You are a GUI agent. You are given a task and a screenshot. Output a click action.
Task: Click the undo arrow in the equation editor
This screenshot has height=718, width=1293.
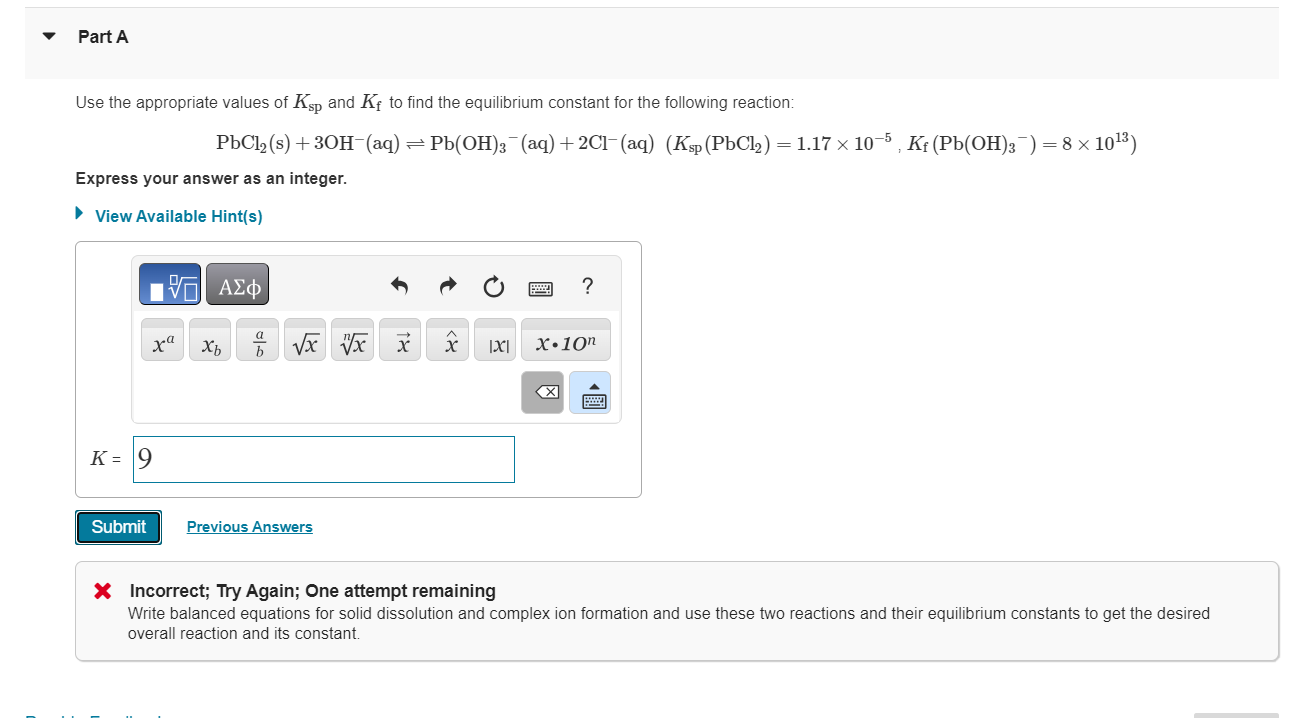[399, 287]
